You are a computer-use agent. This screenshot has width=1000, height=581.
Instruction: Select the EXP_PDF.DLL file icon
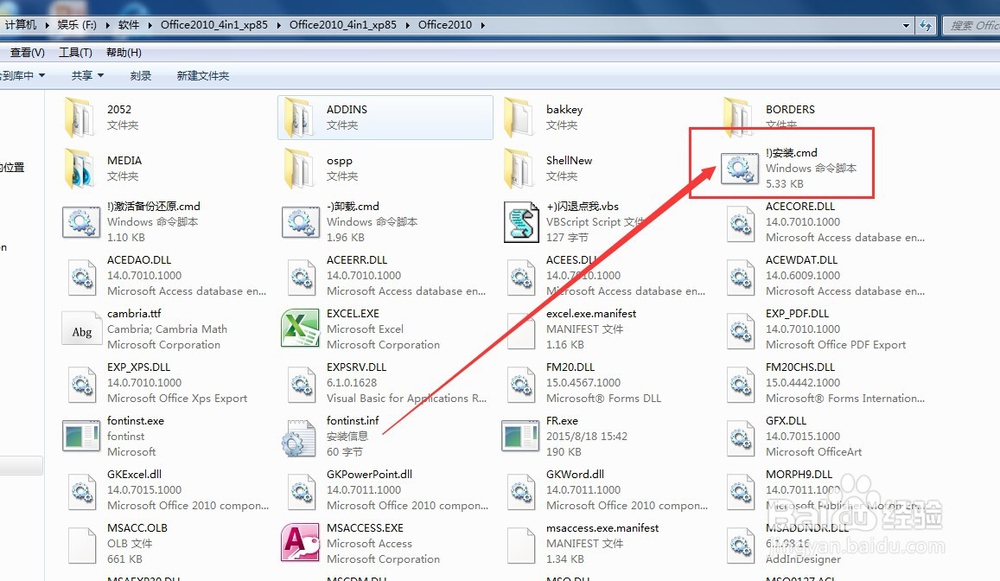point(740,330)
